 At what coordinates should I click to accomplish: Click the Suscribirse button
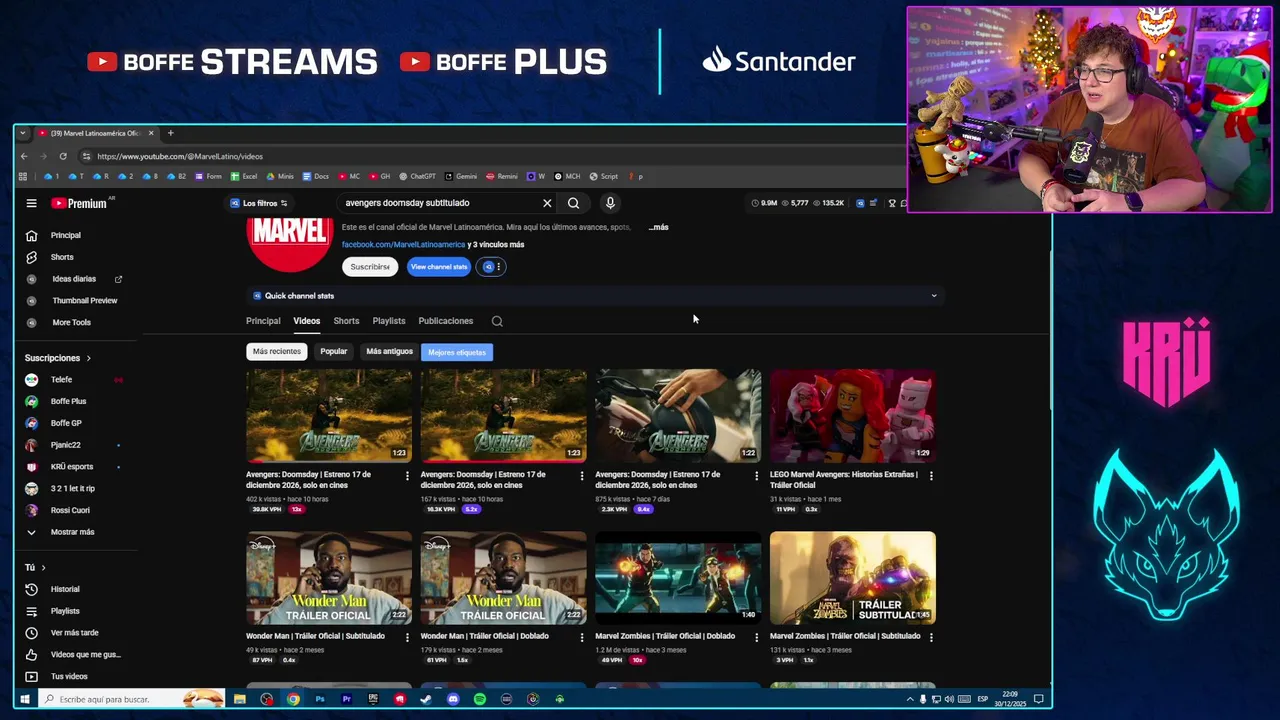click(x=370, y=267)
